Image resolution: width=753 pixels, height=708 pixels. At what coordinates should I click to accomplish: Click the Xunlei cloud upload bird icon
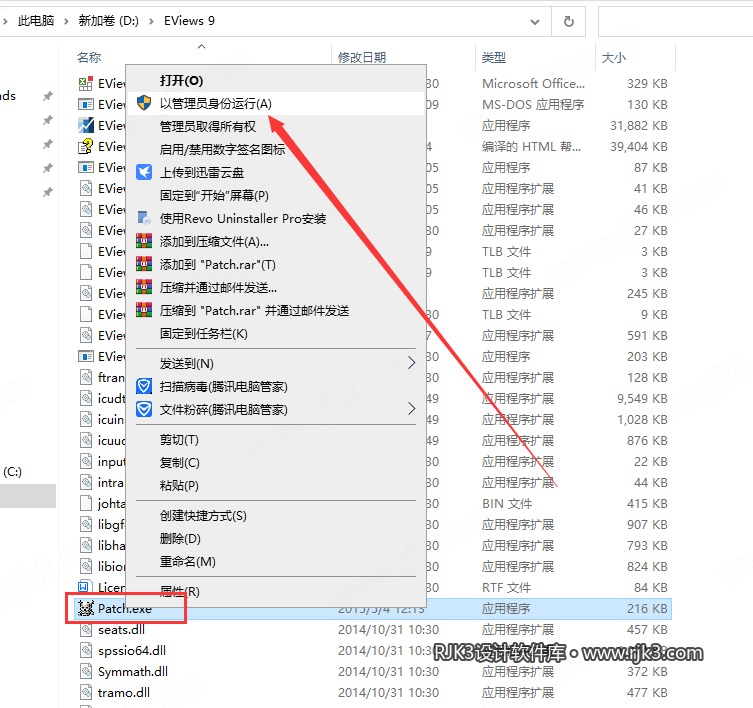[x=144, y=172]
